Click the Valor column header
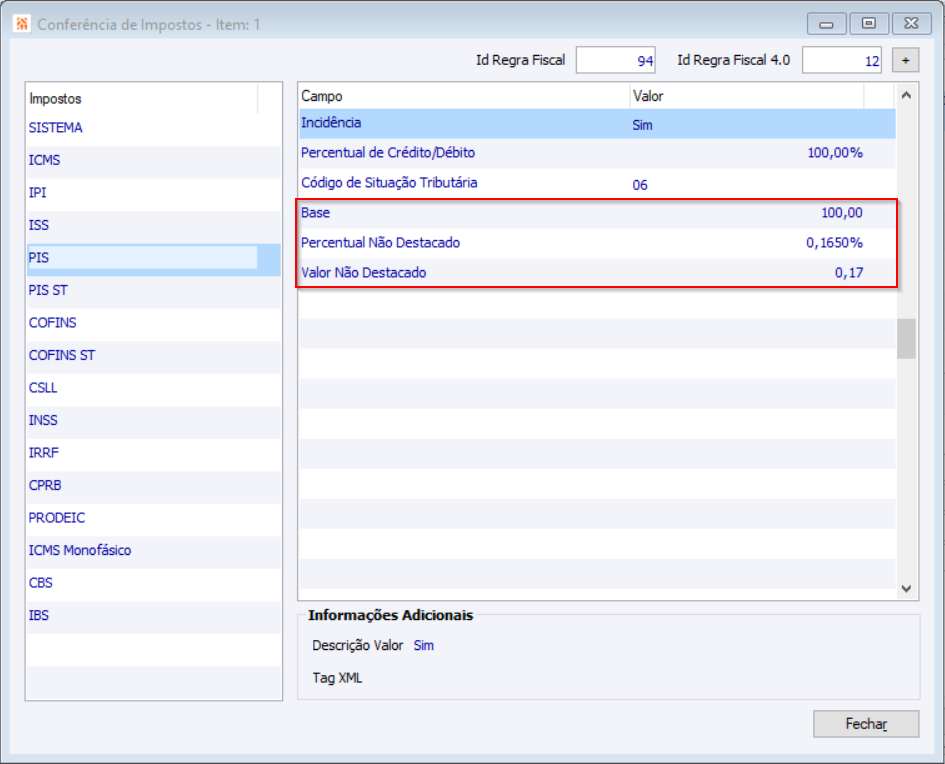945x764 pixels. click(x=746, y=96)
